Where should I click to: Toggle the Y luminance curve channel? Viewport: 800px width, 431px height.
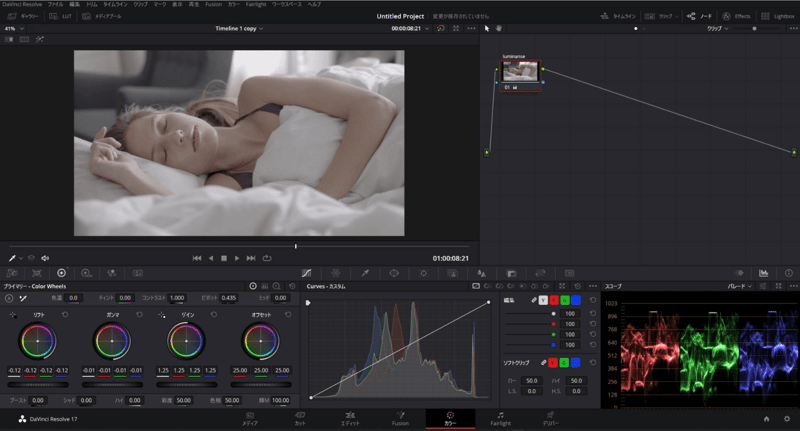[x=543, y=300]
